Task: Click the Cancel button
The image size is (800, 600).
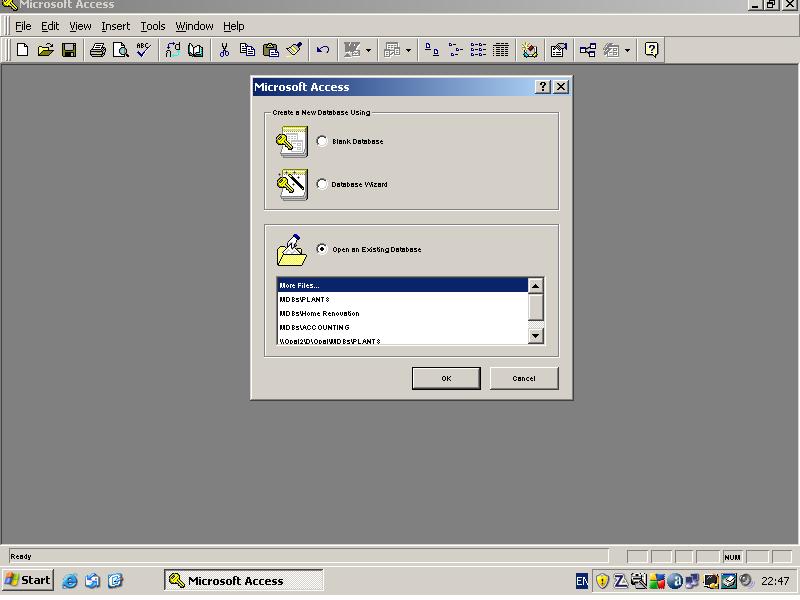Action: click(524, 378)
